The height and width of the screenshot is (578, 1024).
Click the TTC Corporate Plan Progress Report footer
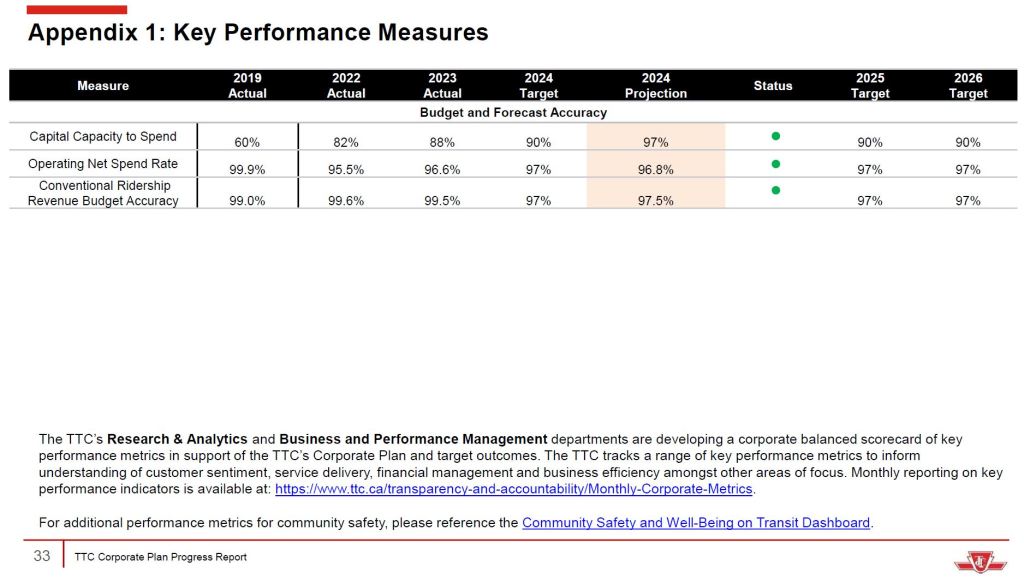[160, 557]
